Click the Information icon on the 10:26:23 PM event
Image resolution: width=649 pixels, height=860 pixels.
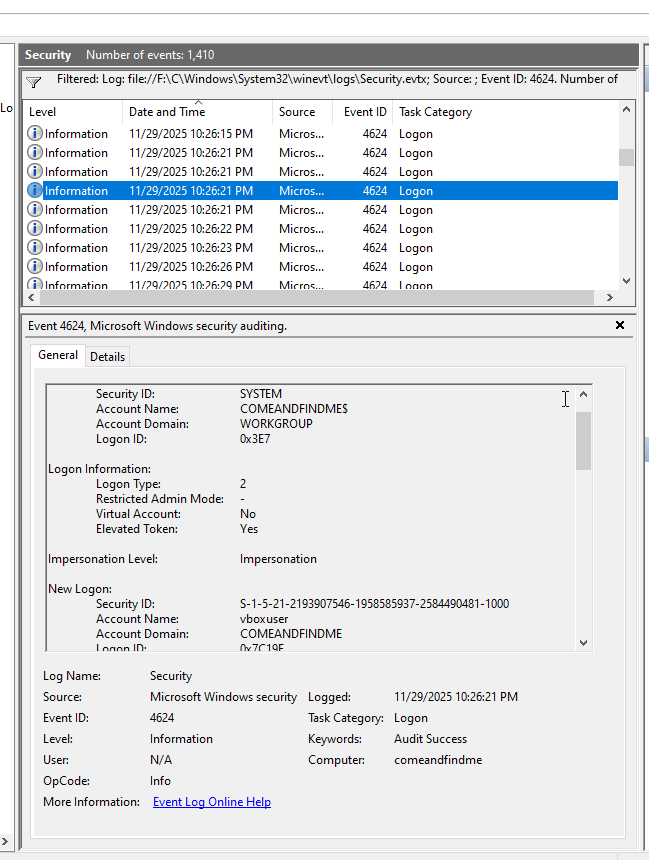[35, 248]
